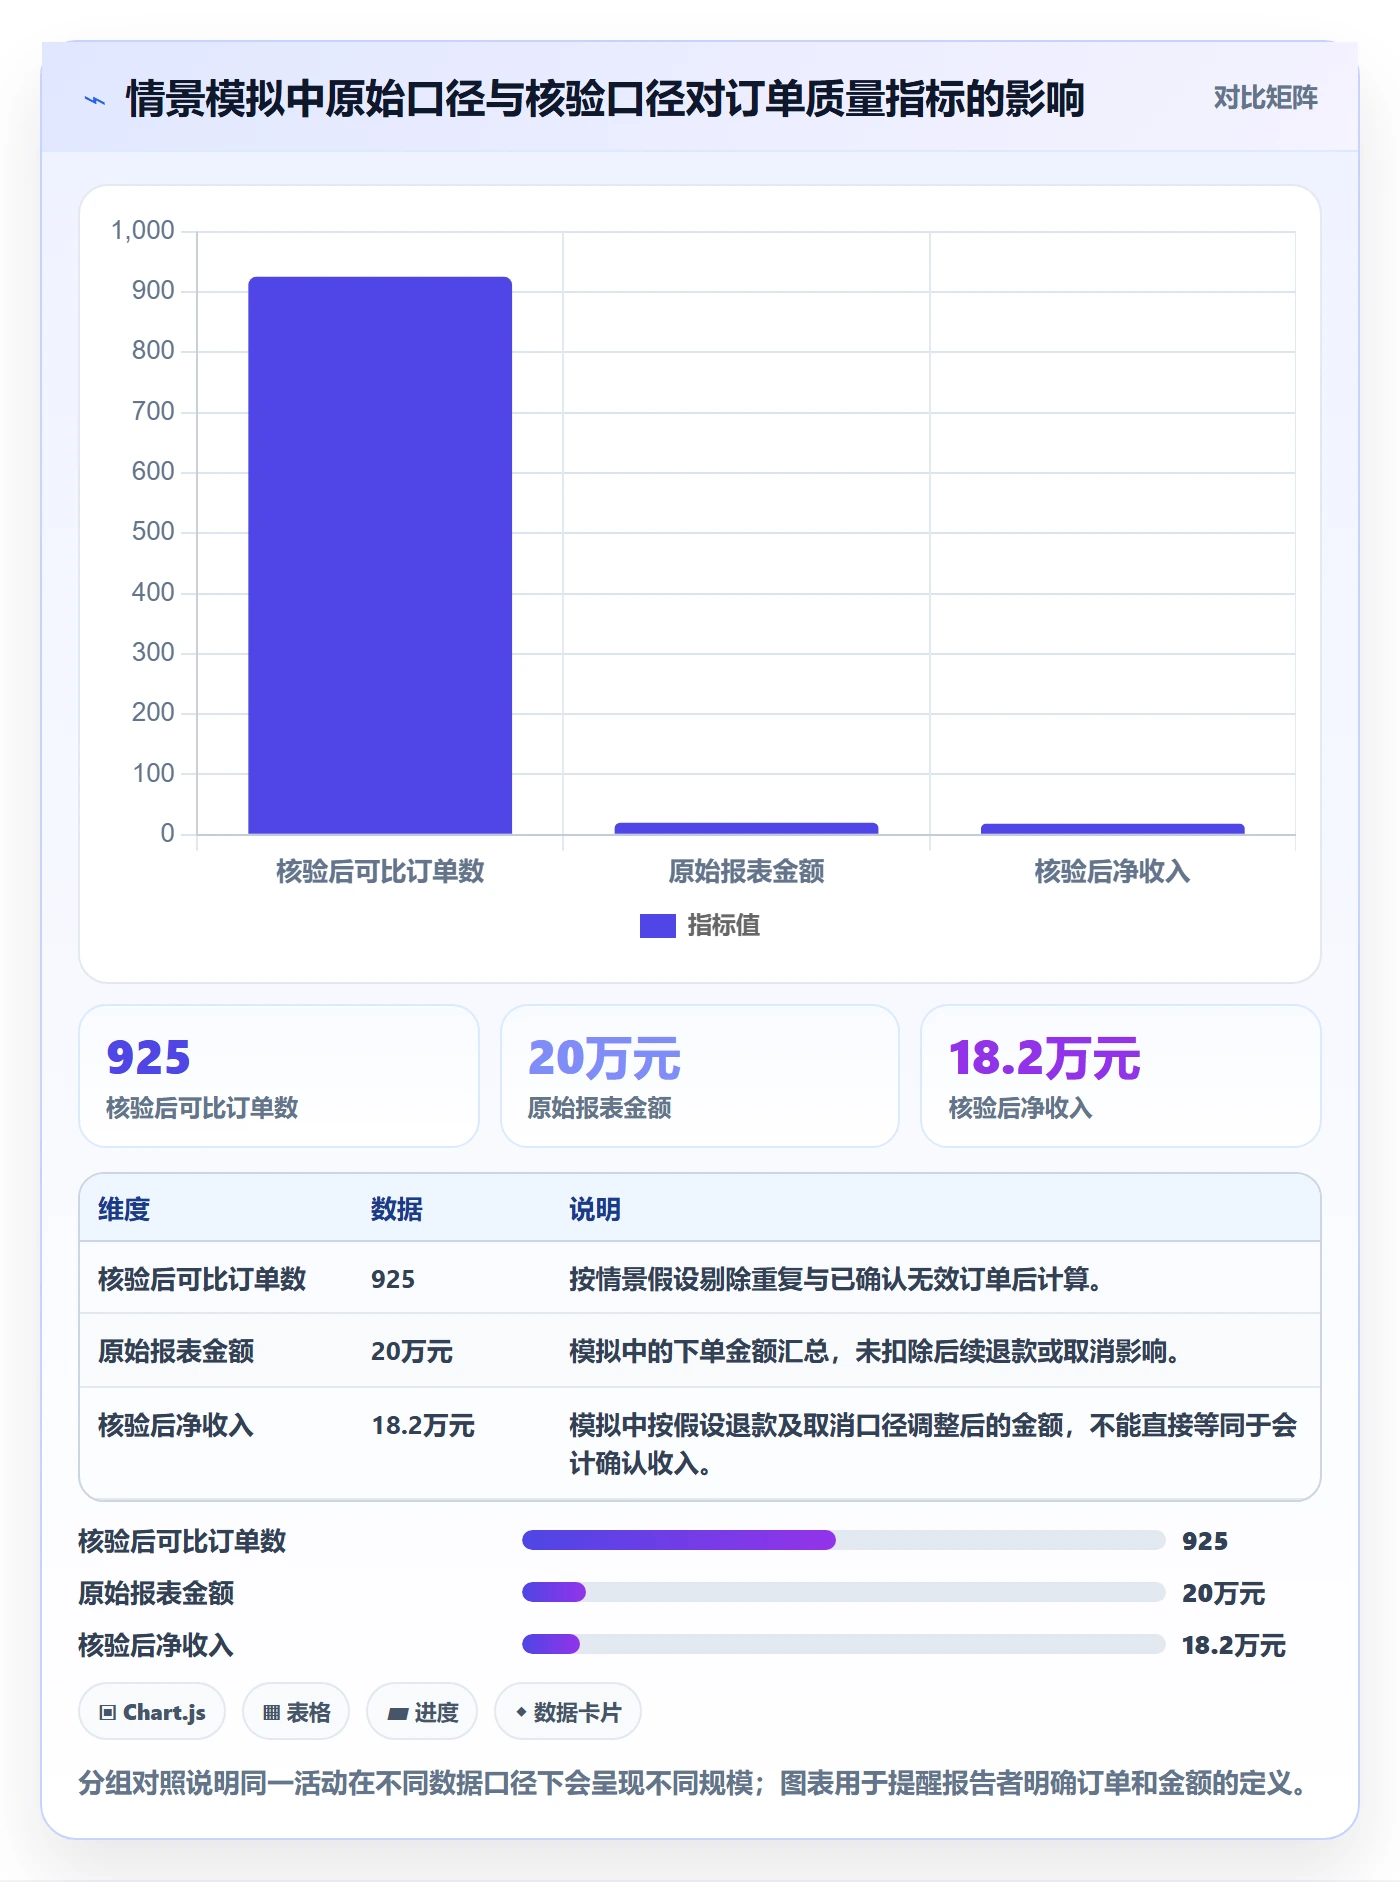Select table row cell 原始报表金额
Image resolution: width=1400 pixels, height=1882 pixels.
pos(176,1351)
